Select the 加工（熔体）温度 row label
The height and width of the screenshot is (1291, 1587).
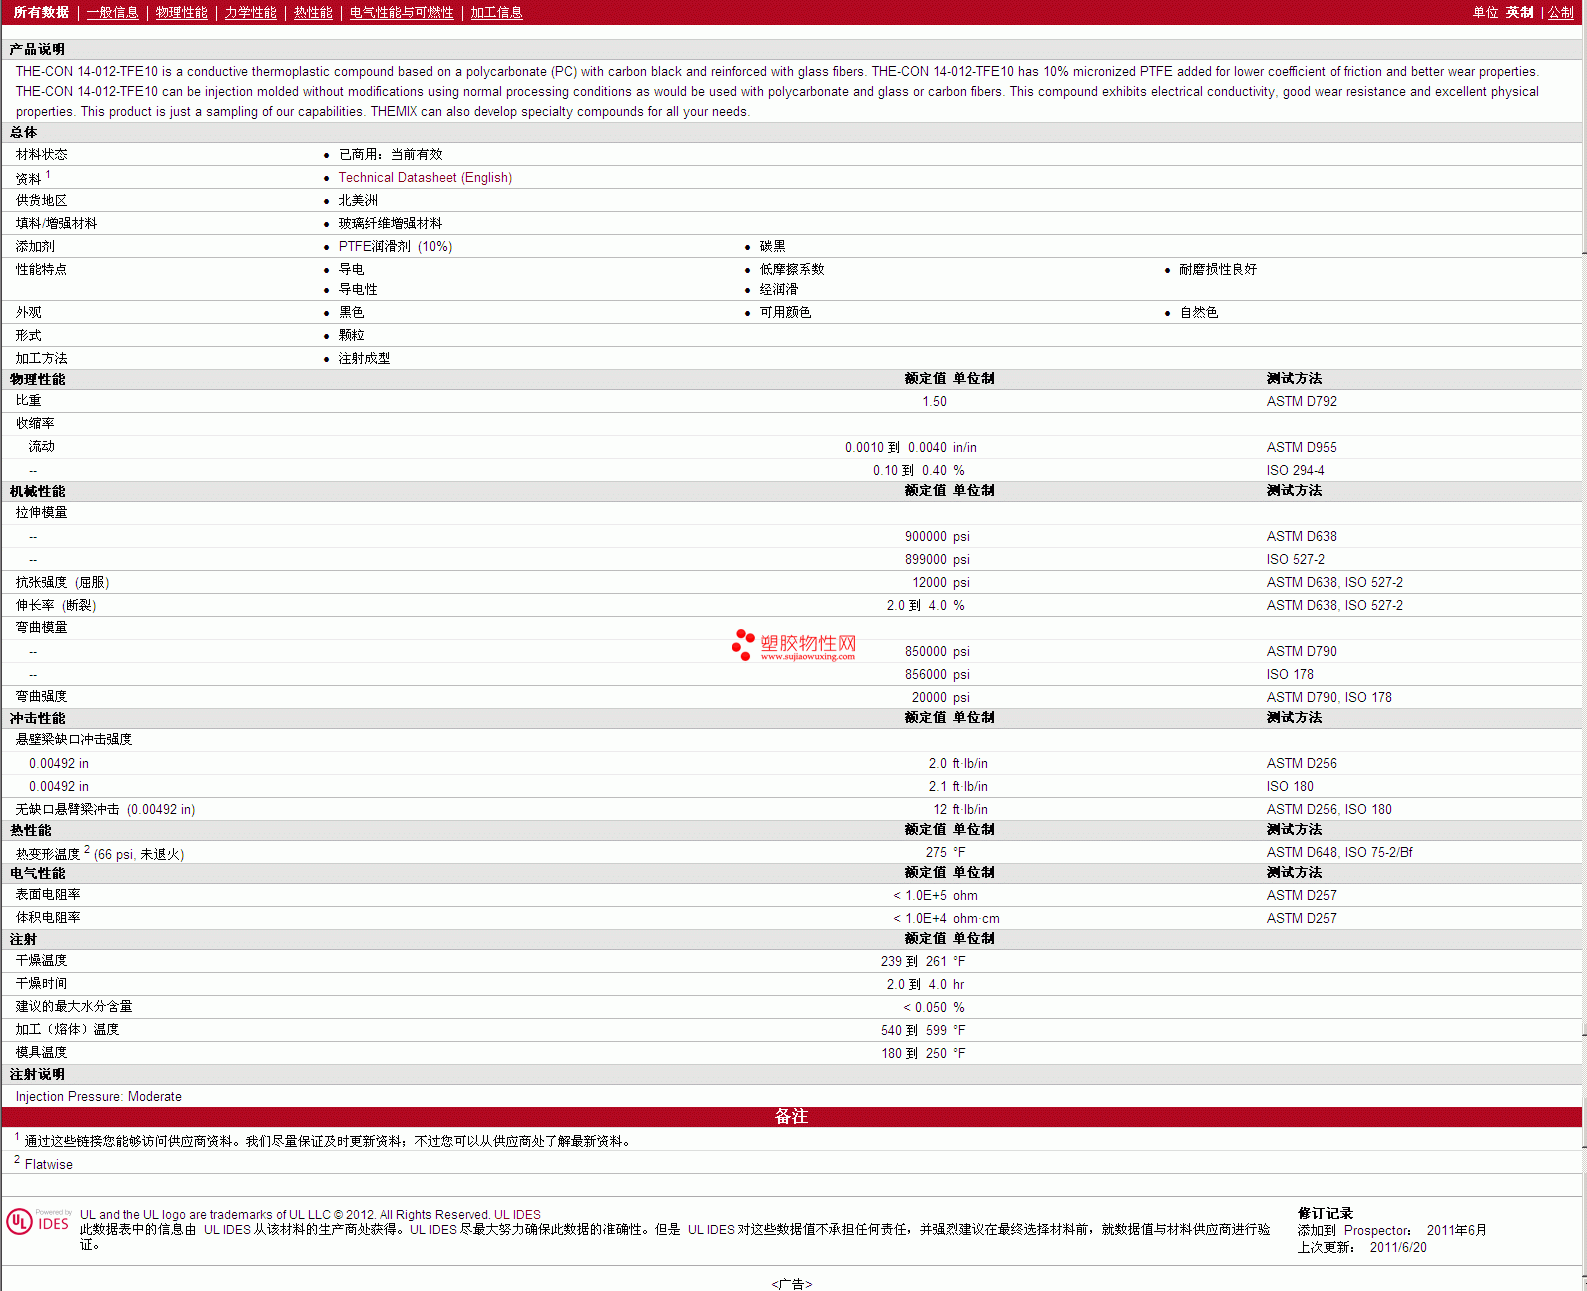tap(67, 1029)
